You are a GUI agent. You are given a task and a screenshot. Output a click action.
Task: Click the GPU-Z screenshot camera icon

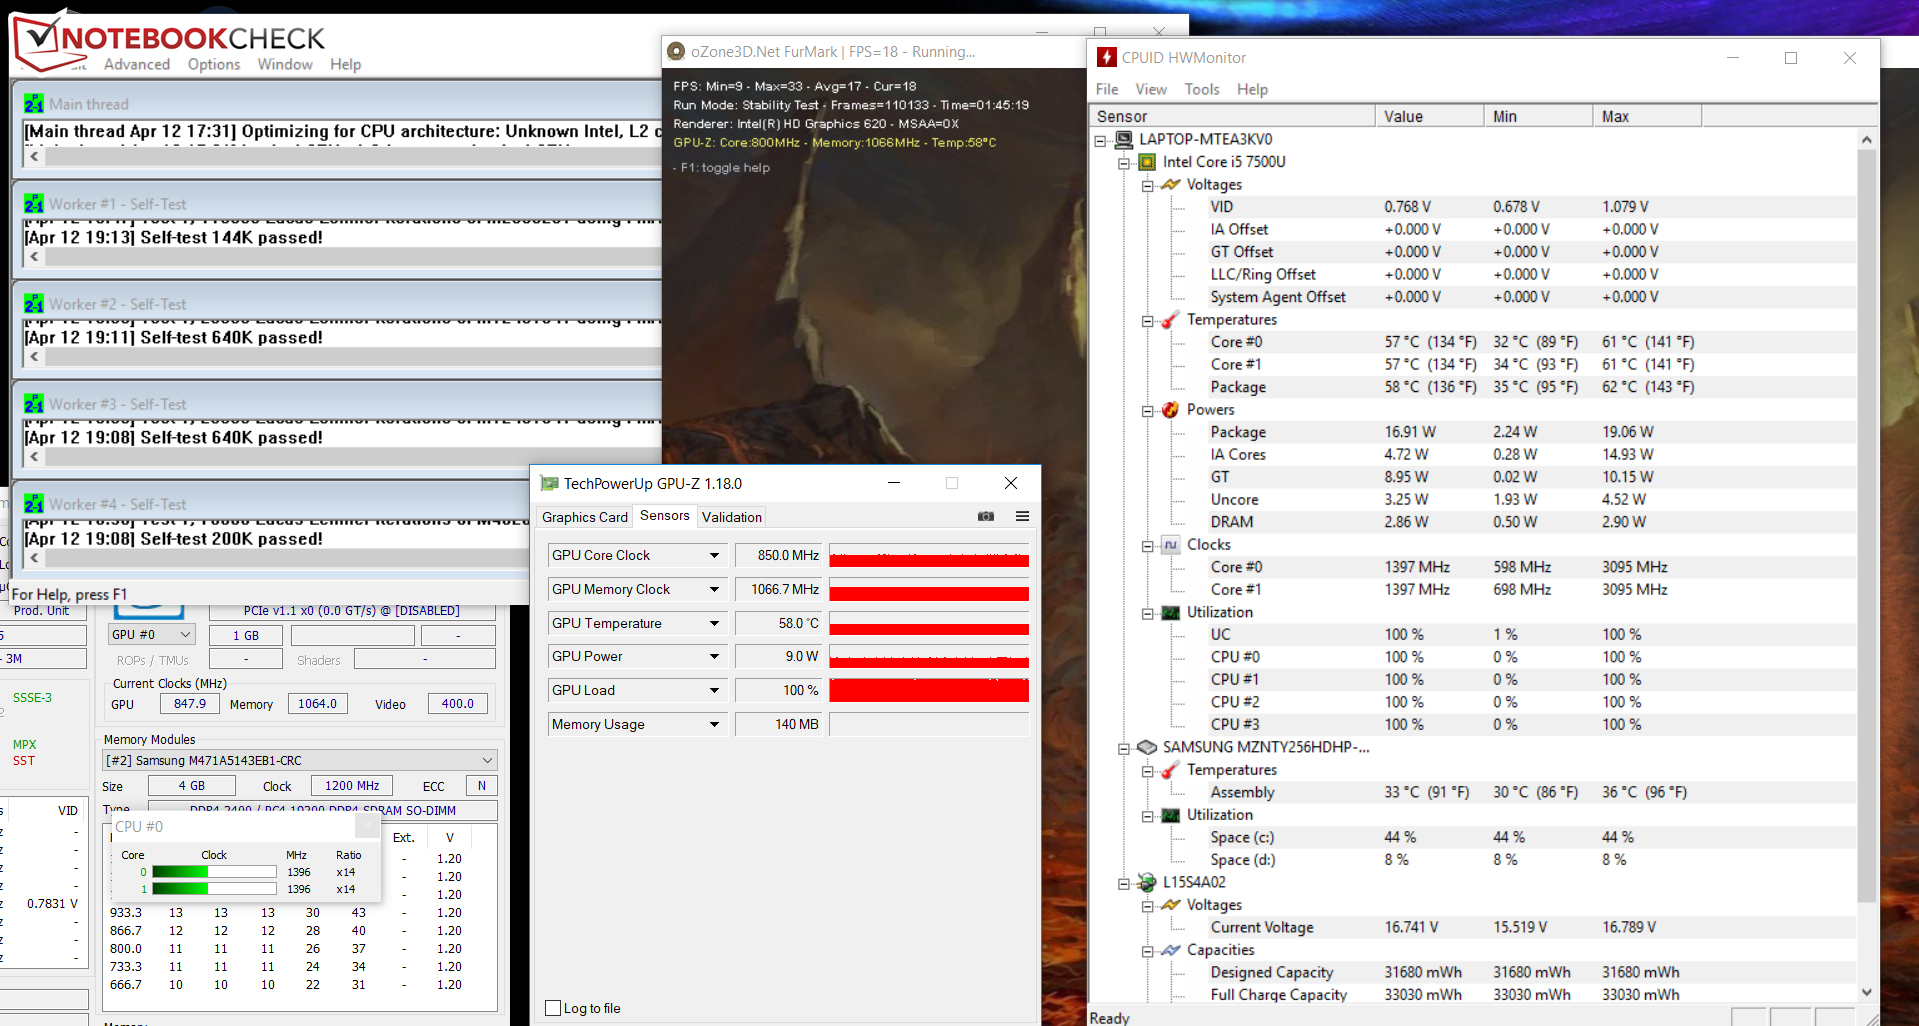tap(986, 517)
